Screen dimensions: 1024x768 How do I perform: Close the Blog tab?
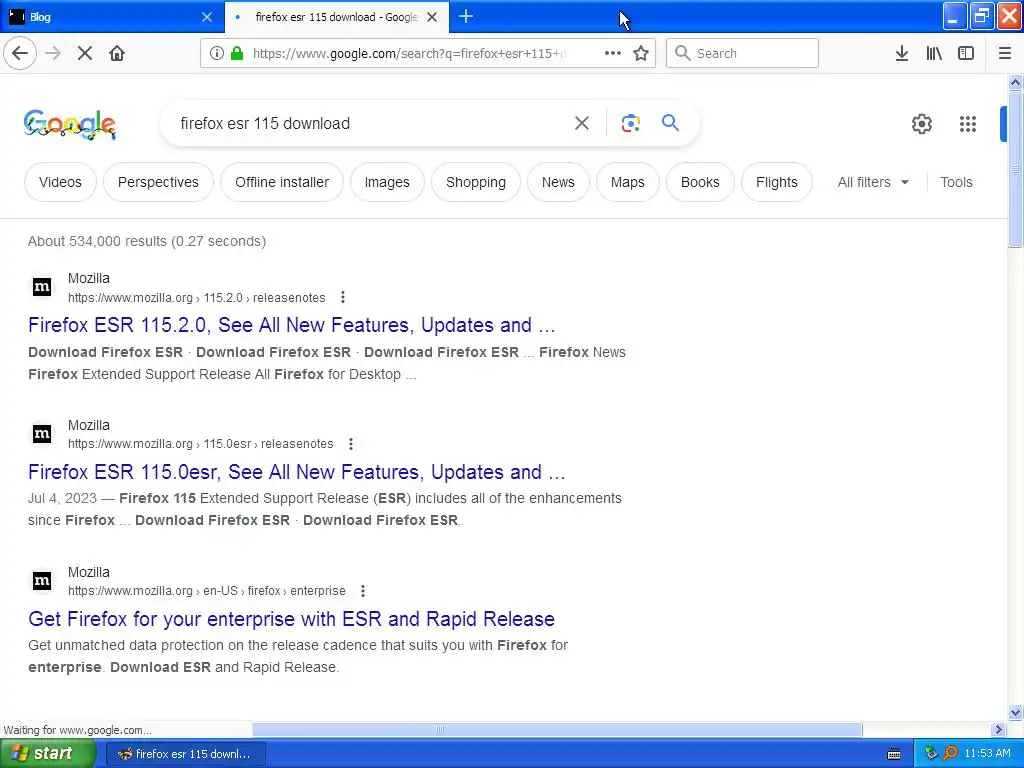[x=207, y=17]
